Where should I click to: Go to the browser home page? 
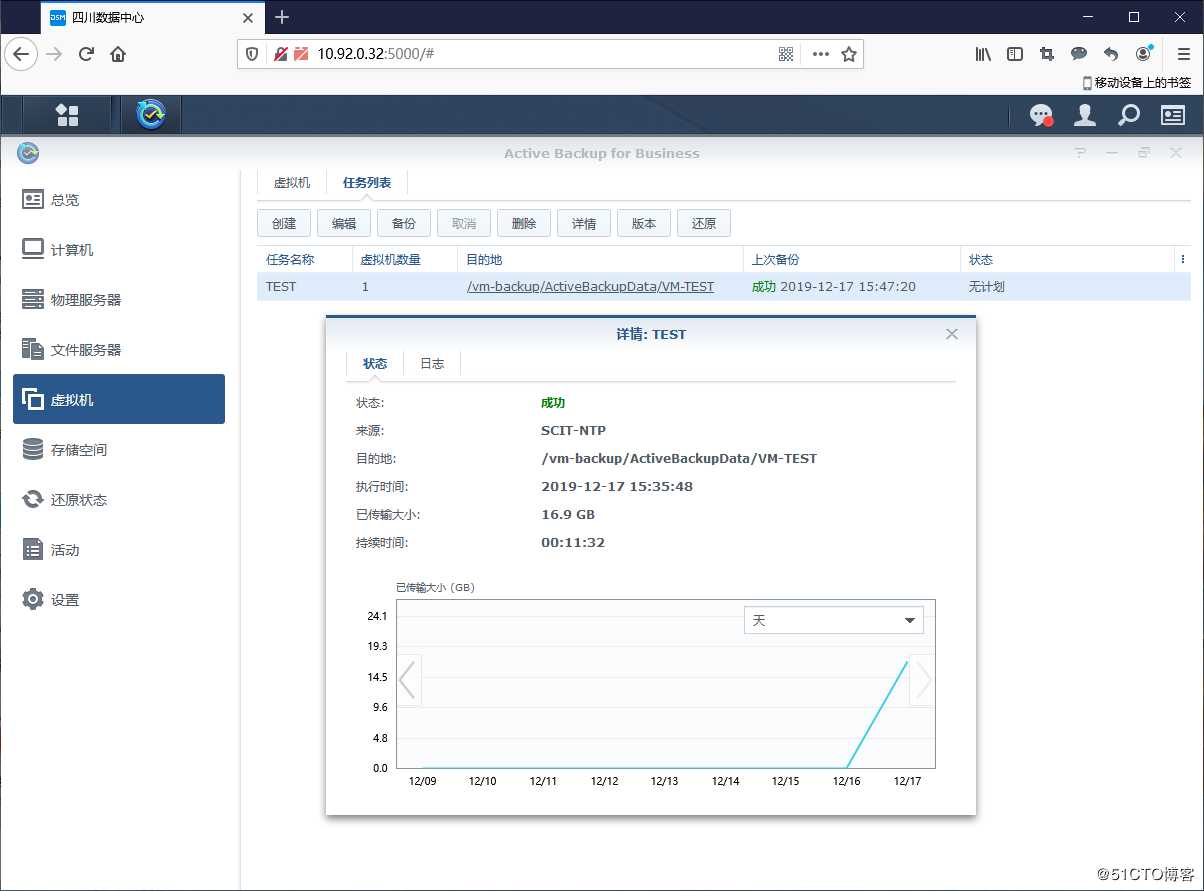click(x=118, y=54)
